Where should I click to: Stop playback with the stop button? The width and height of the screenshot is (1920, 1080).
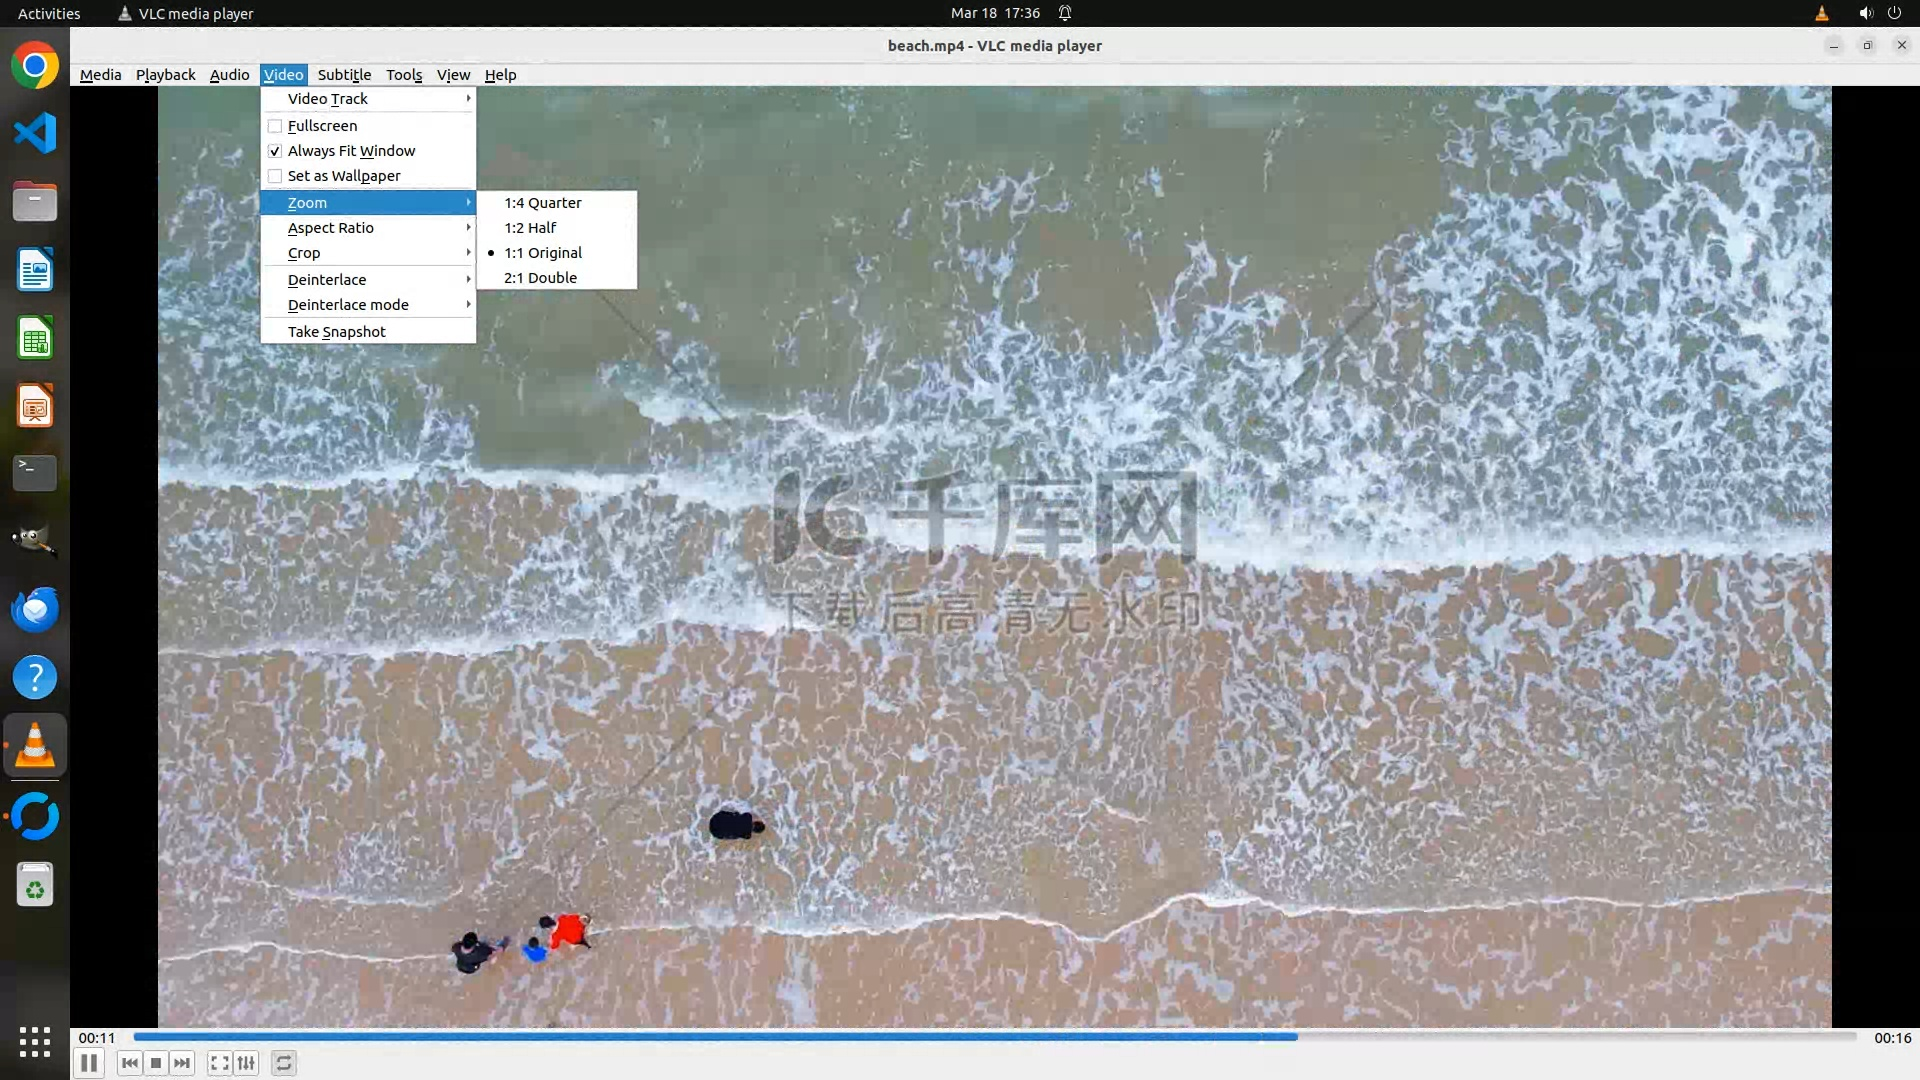coord(156,1063)
